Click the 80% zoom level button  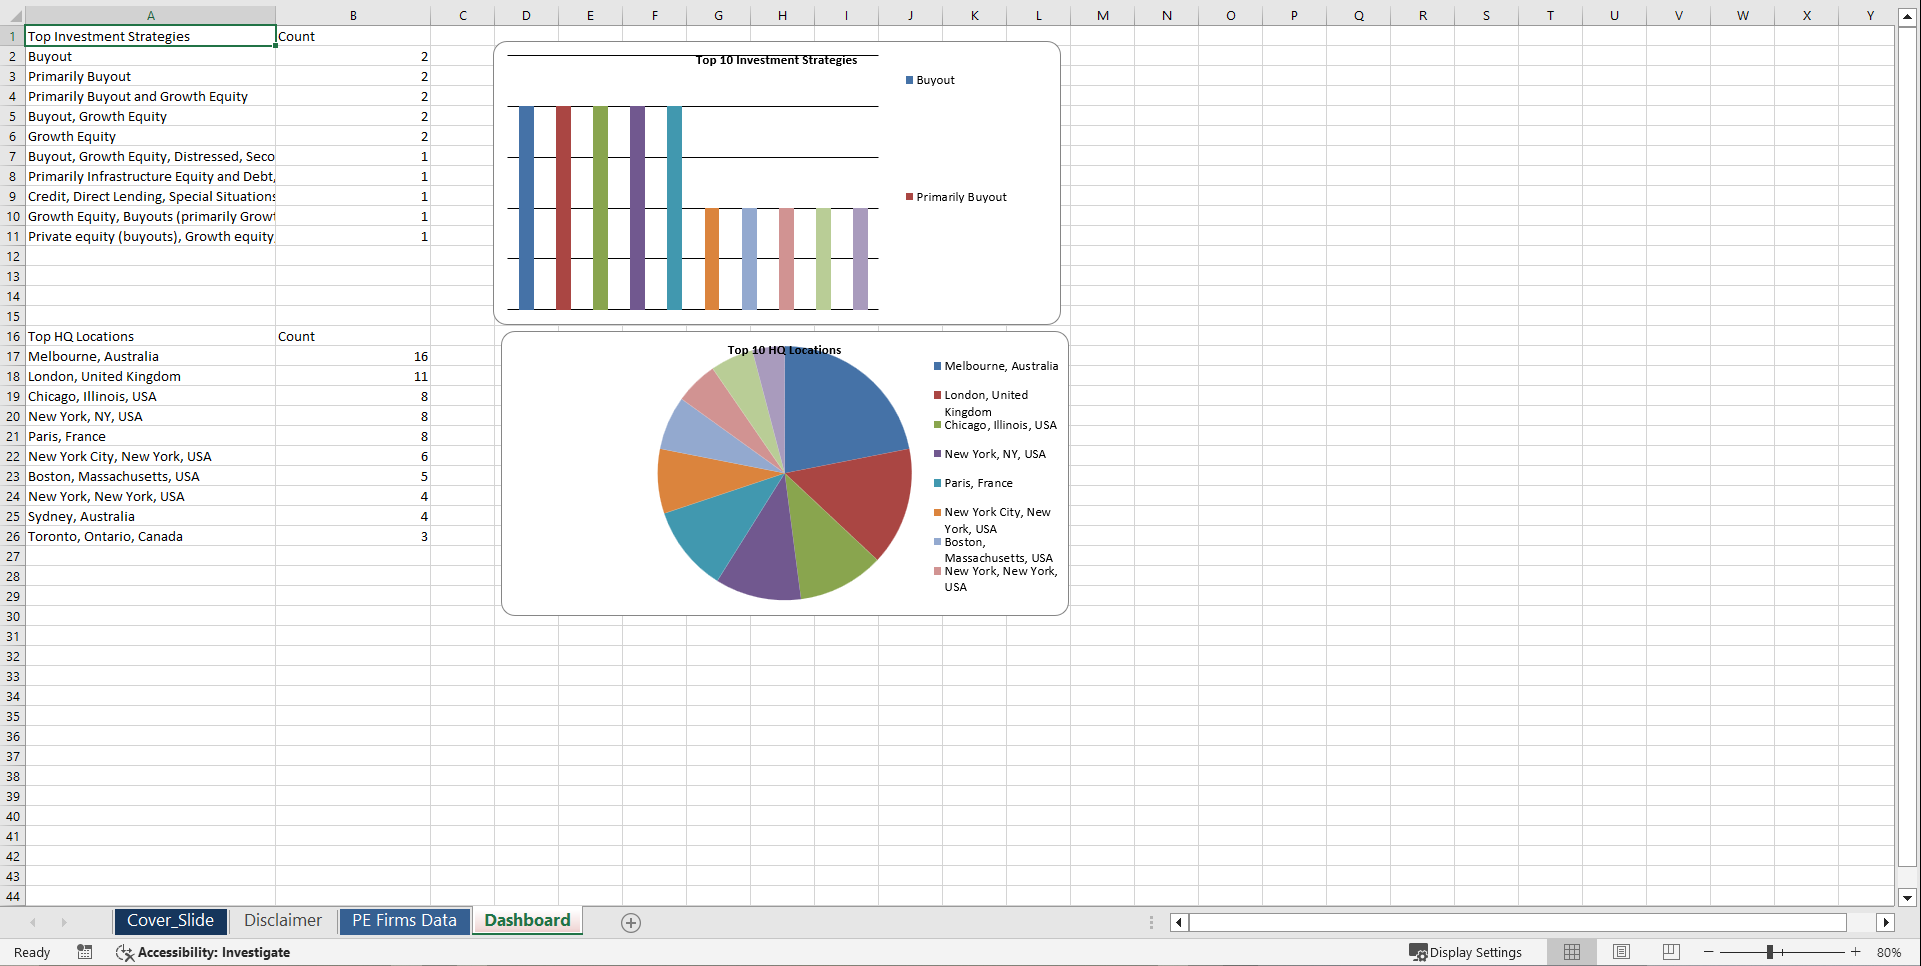[1890, 952]
